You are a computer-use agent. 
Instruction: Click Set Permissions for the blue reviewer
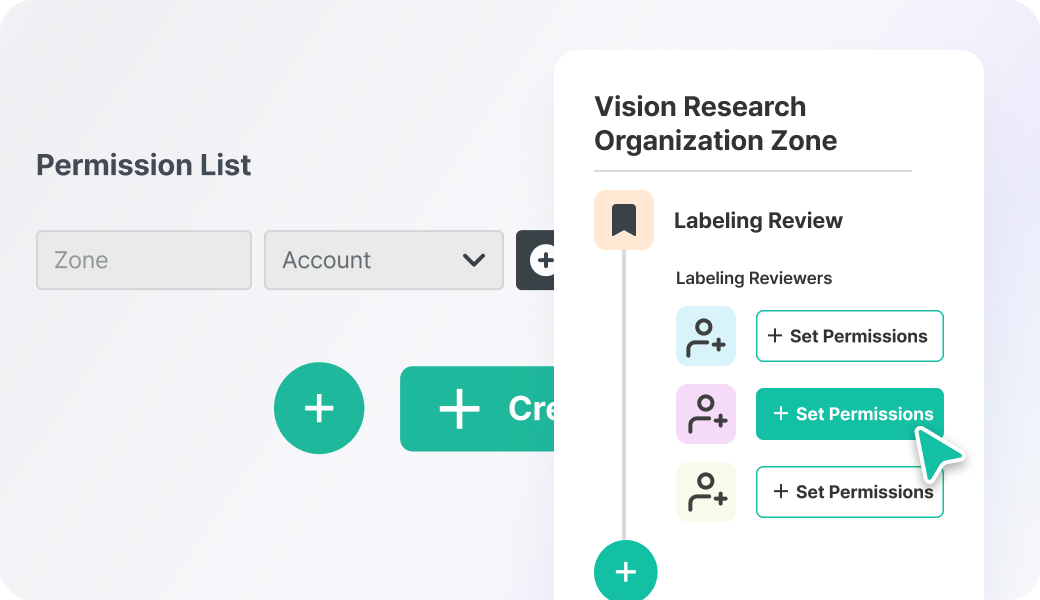pos(849,336)
